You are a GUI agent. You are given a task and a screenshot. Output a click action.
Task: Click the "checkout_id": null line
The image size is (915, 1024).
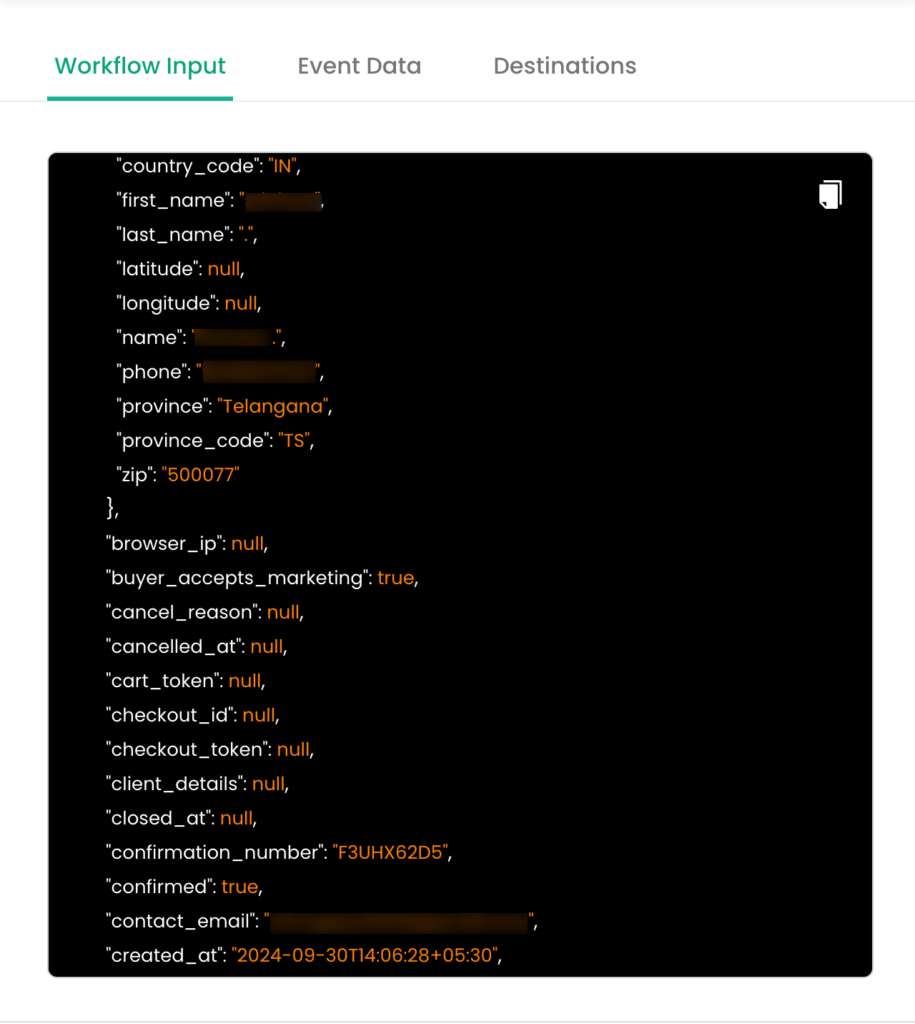193,715
